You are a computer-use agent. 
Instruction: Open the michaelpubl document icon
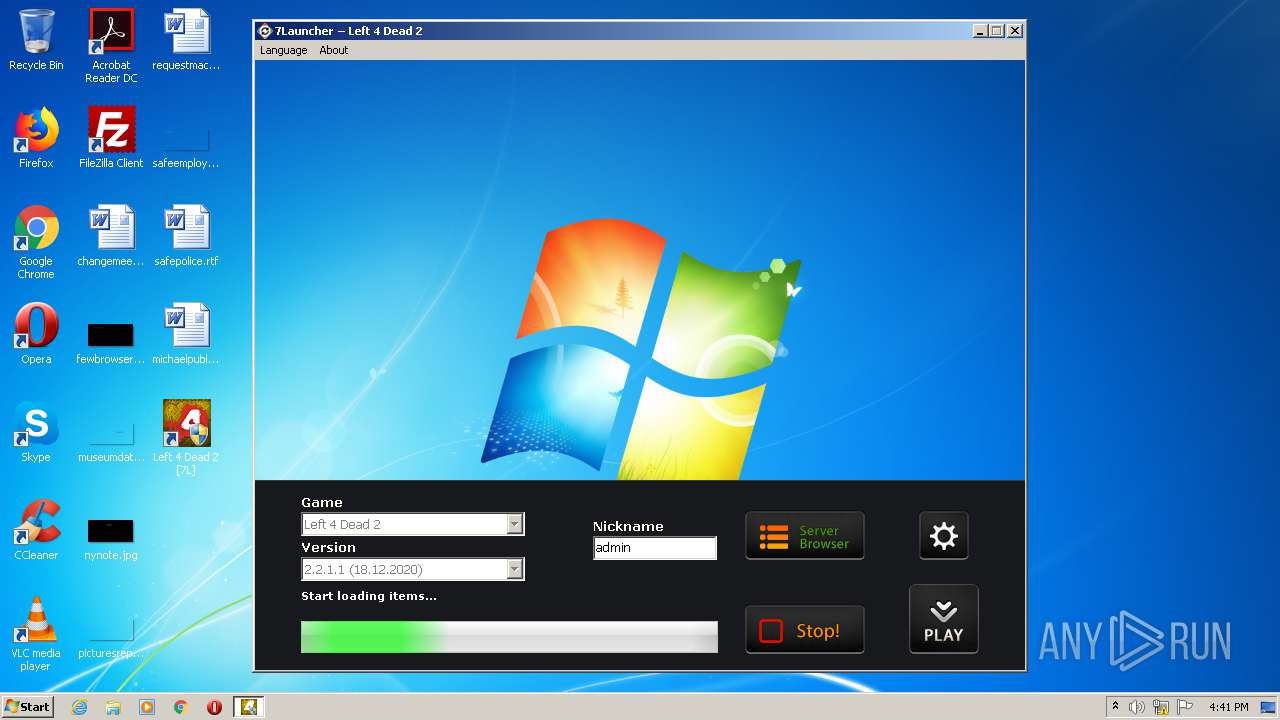186,334
